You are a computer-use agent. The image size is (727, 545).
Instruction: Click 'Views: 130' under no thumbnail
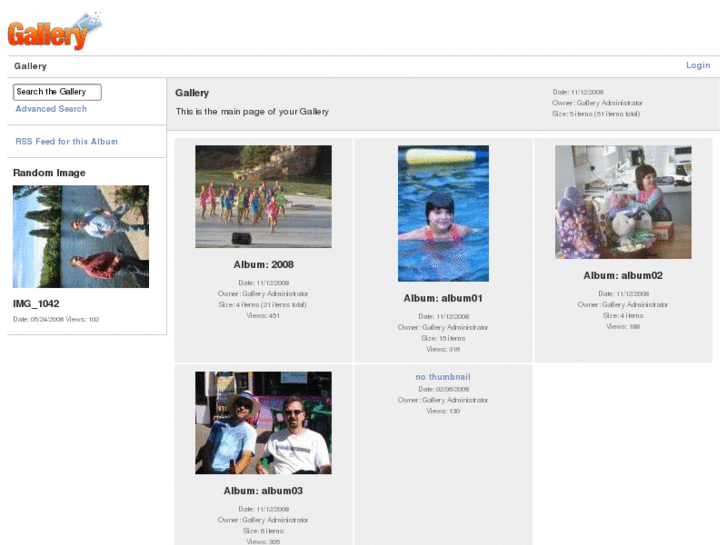[x=443, y=411]
